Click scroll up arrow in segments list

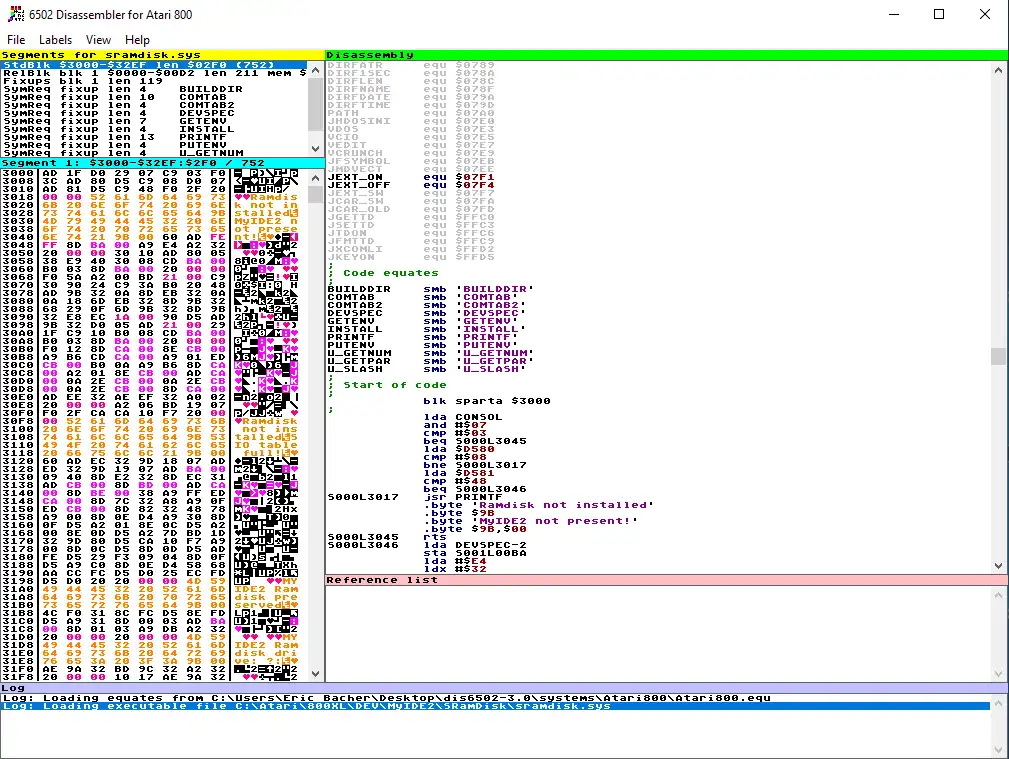[x=315, y=69]
